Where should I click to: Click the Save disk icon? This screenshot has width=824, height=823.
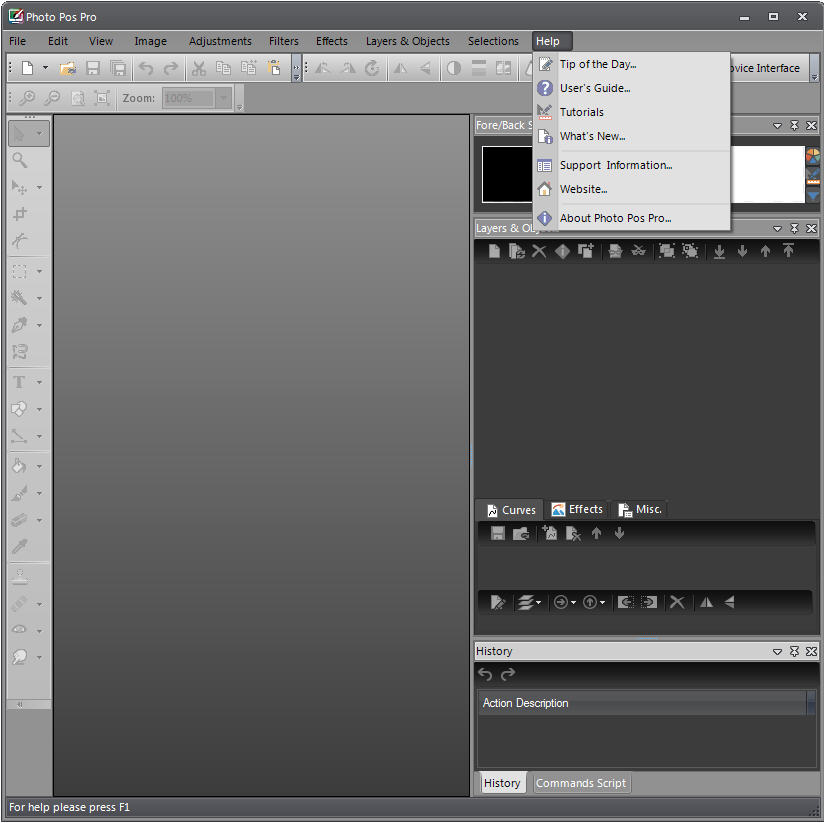point(93,68)
